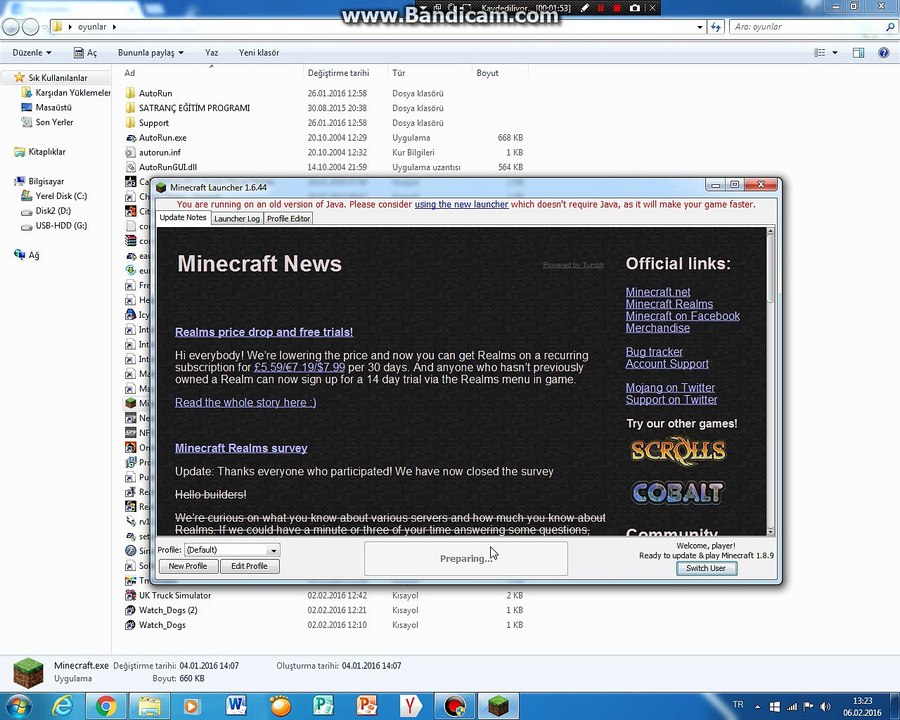Open PowerPoint from the taskbar

pyautogui.click(x=367, y=706)
